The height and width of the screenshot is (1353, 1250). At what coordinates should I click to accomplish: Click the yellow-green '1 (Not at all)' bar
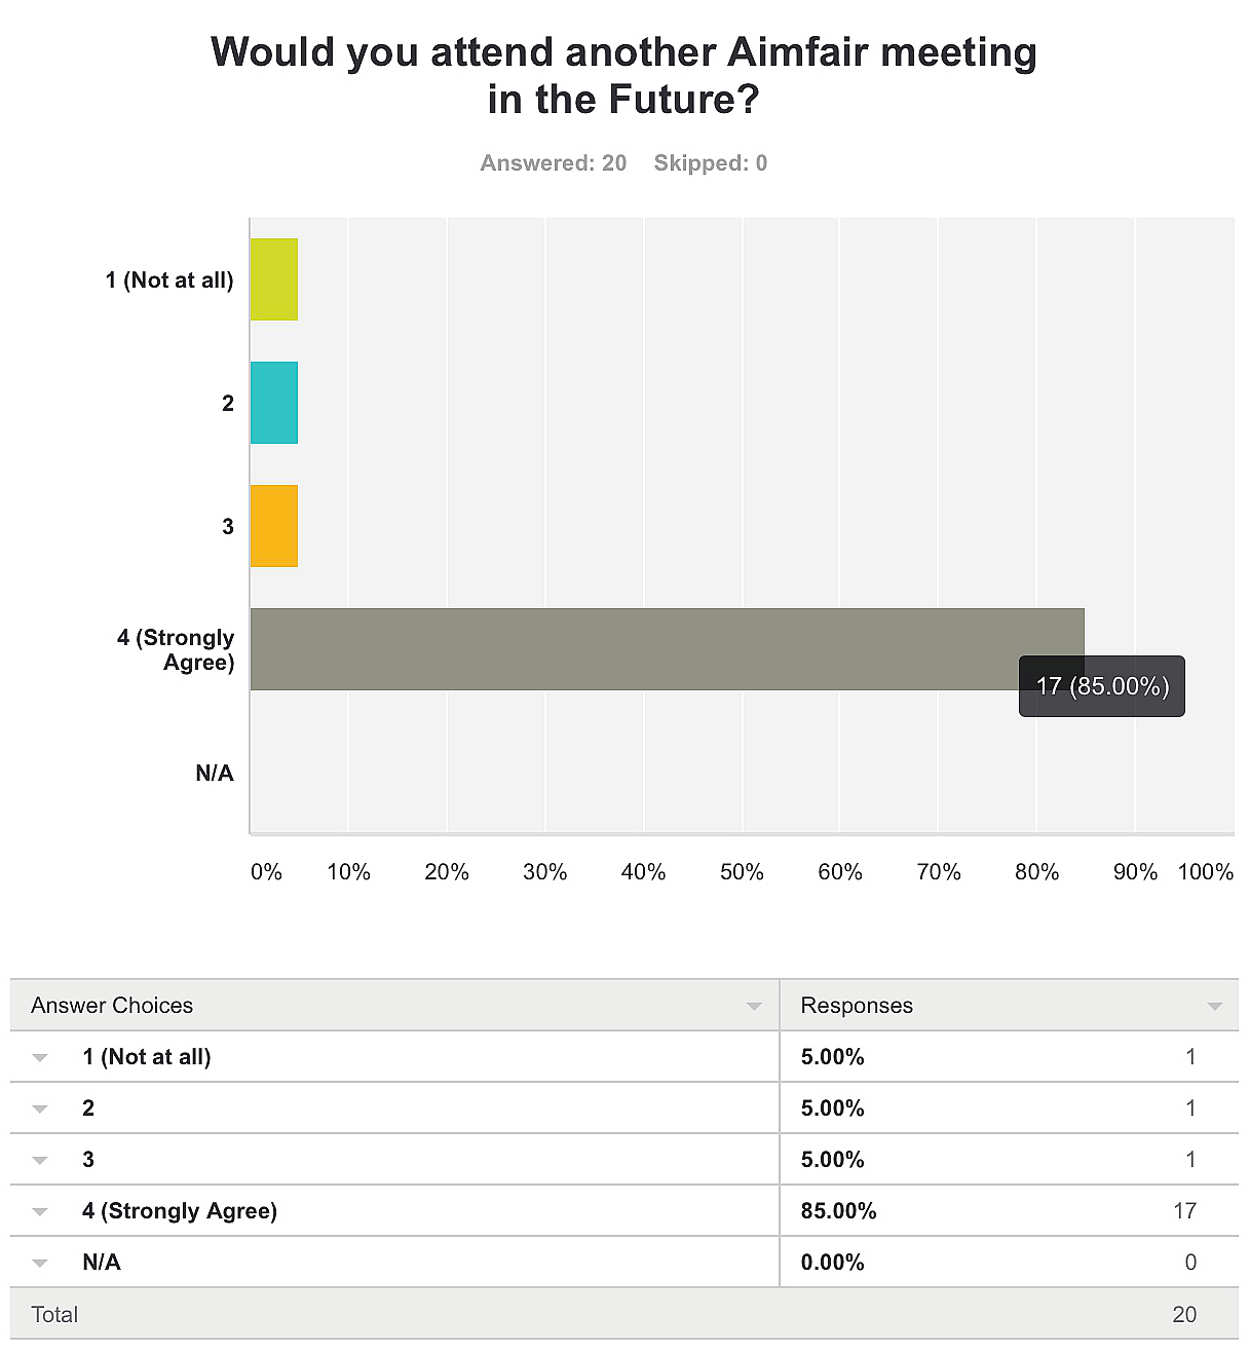(274, 279)
